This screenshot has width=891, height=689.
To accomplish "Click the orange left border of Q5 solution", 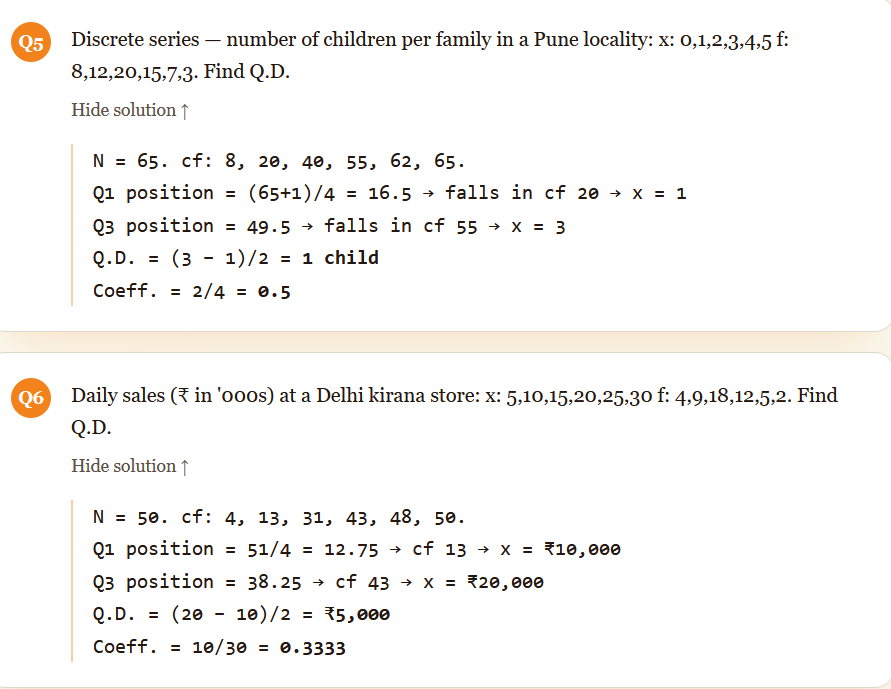I will 73,225.
